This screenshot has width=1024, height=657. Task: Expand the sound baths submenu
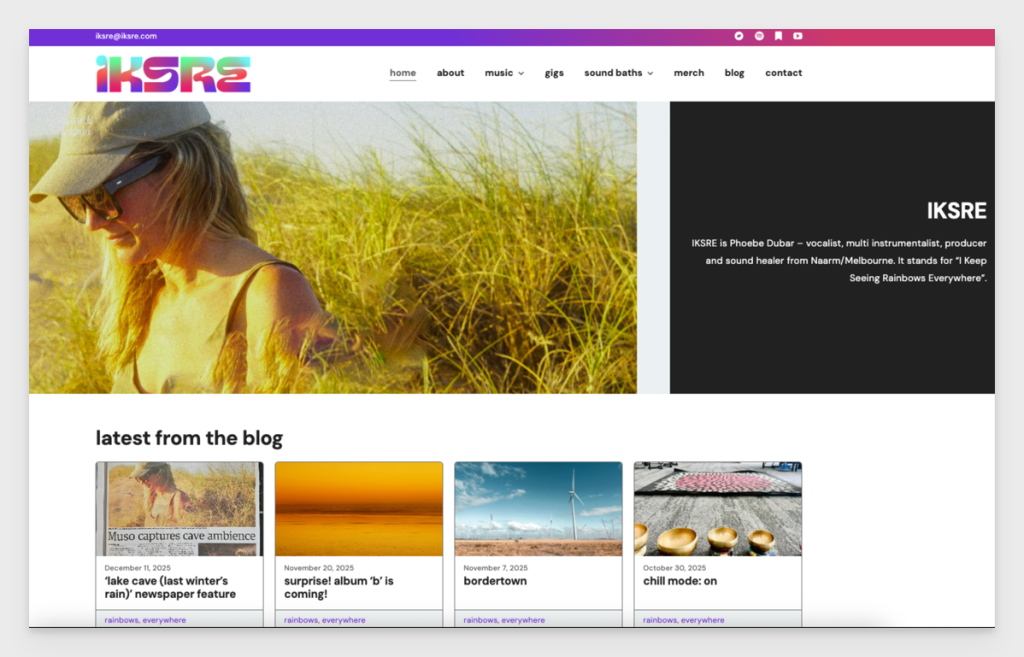pyautogui.click(x=618, y=73)
